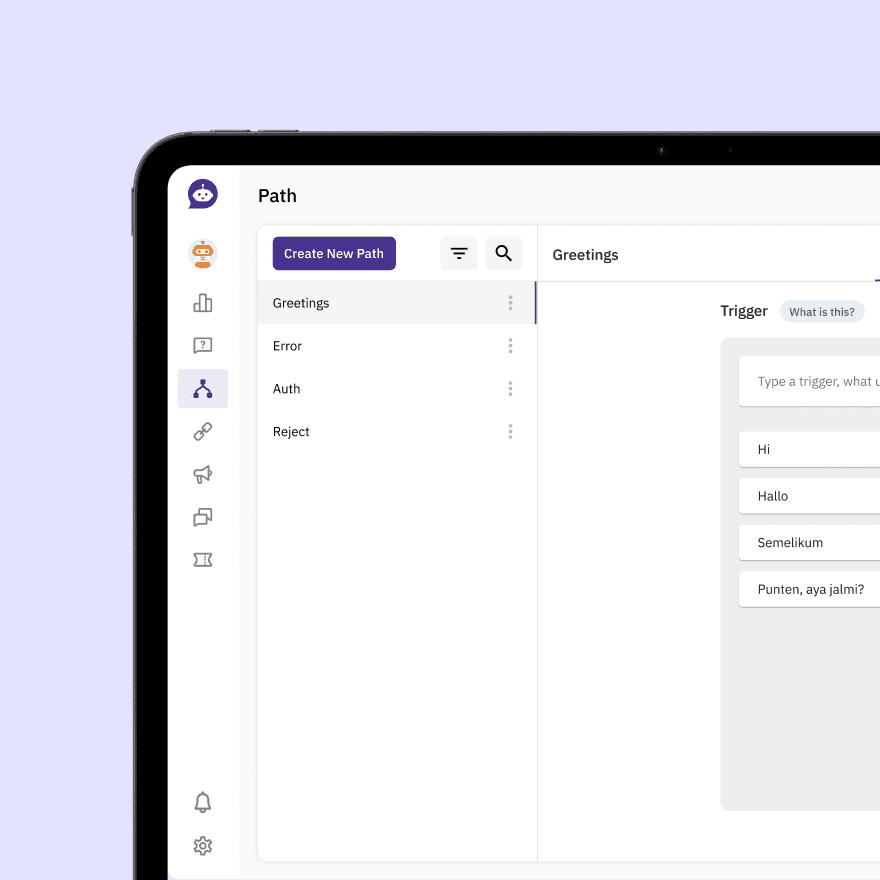
Task: Click the search magnifier icon button
Action: pyautogui.click(x=503, y=254)
